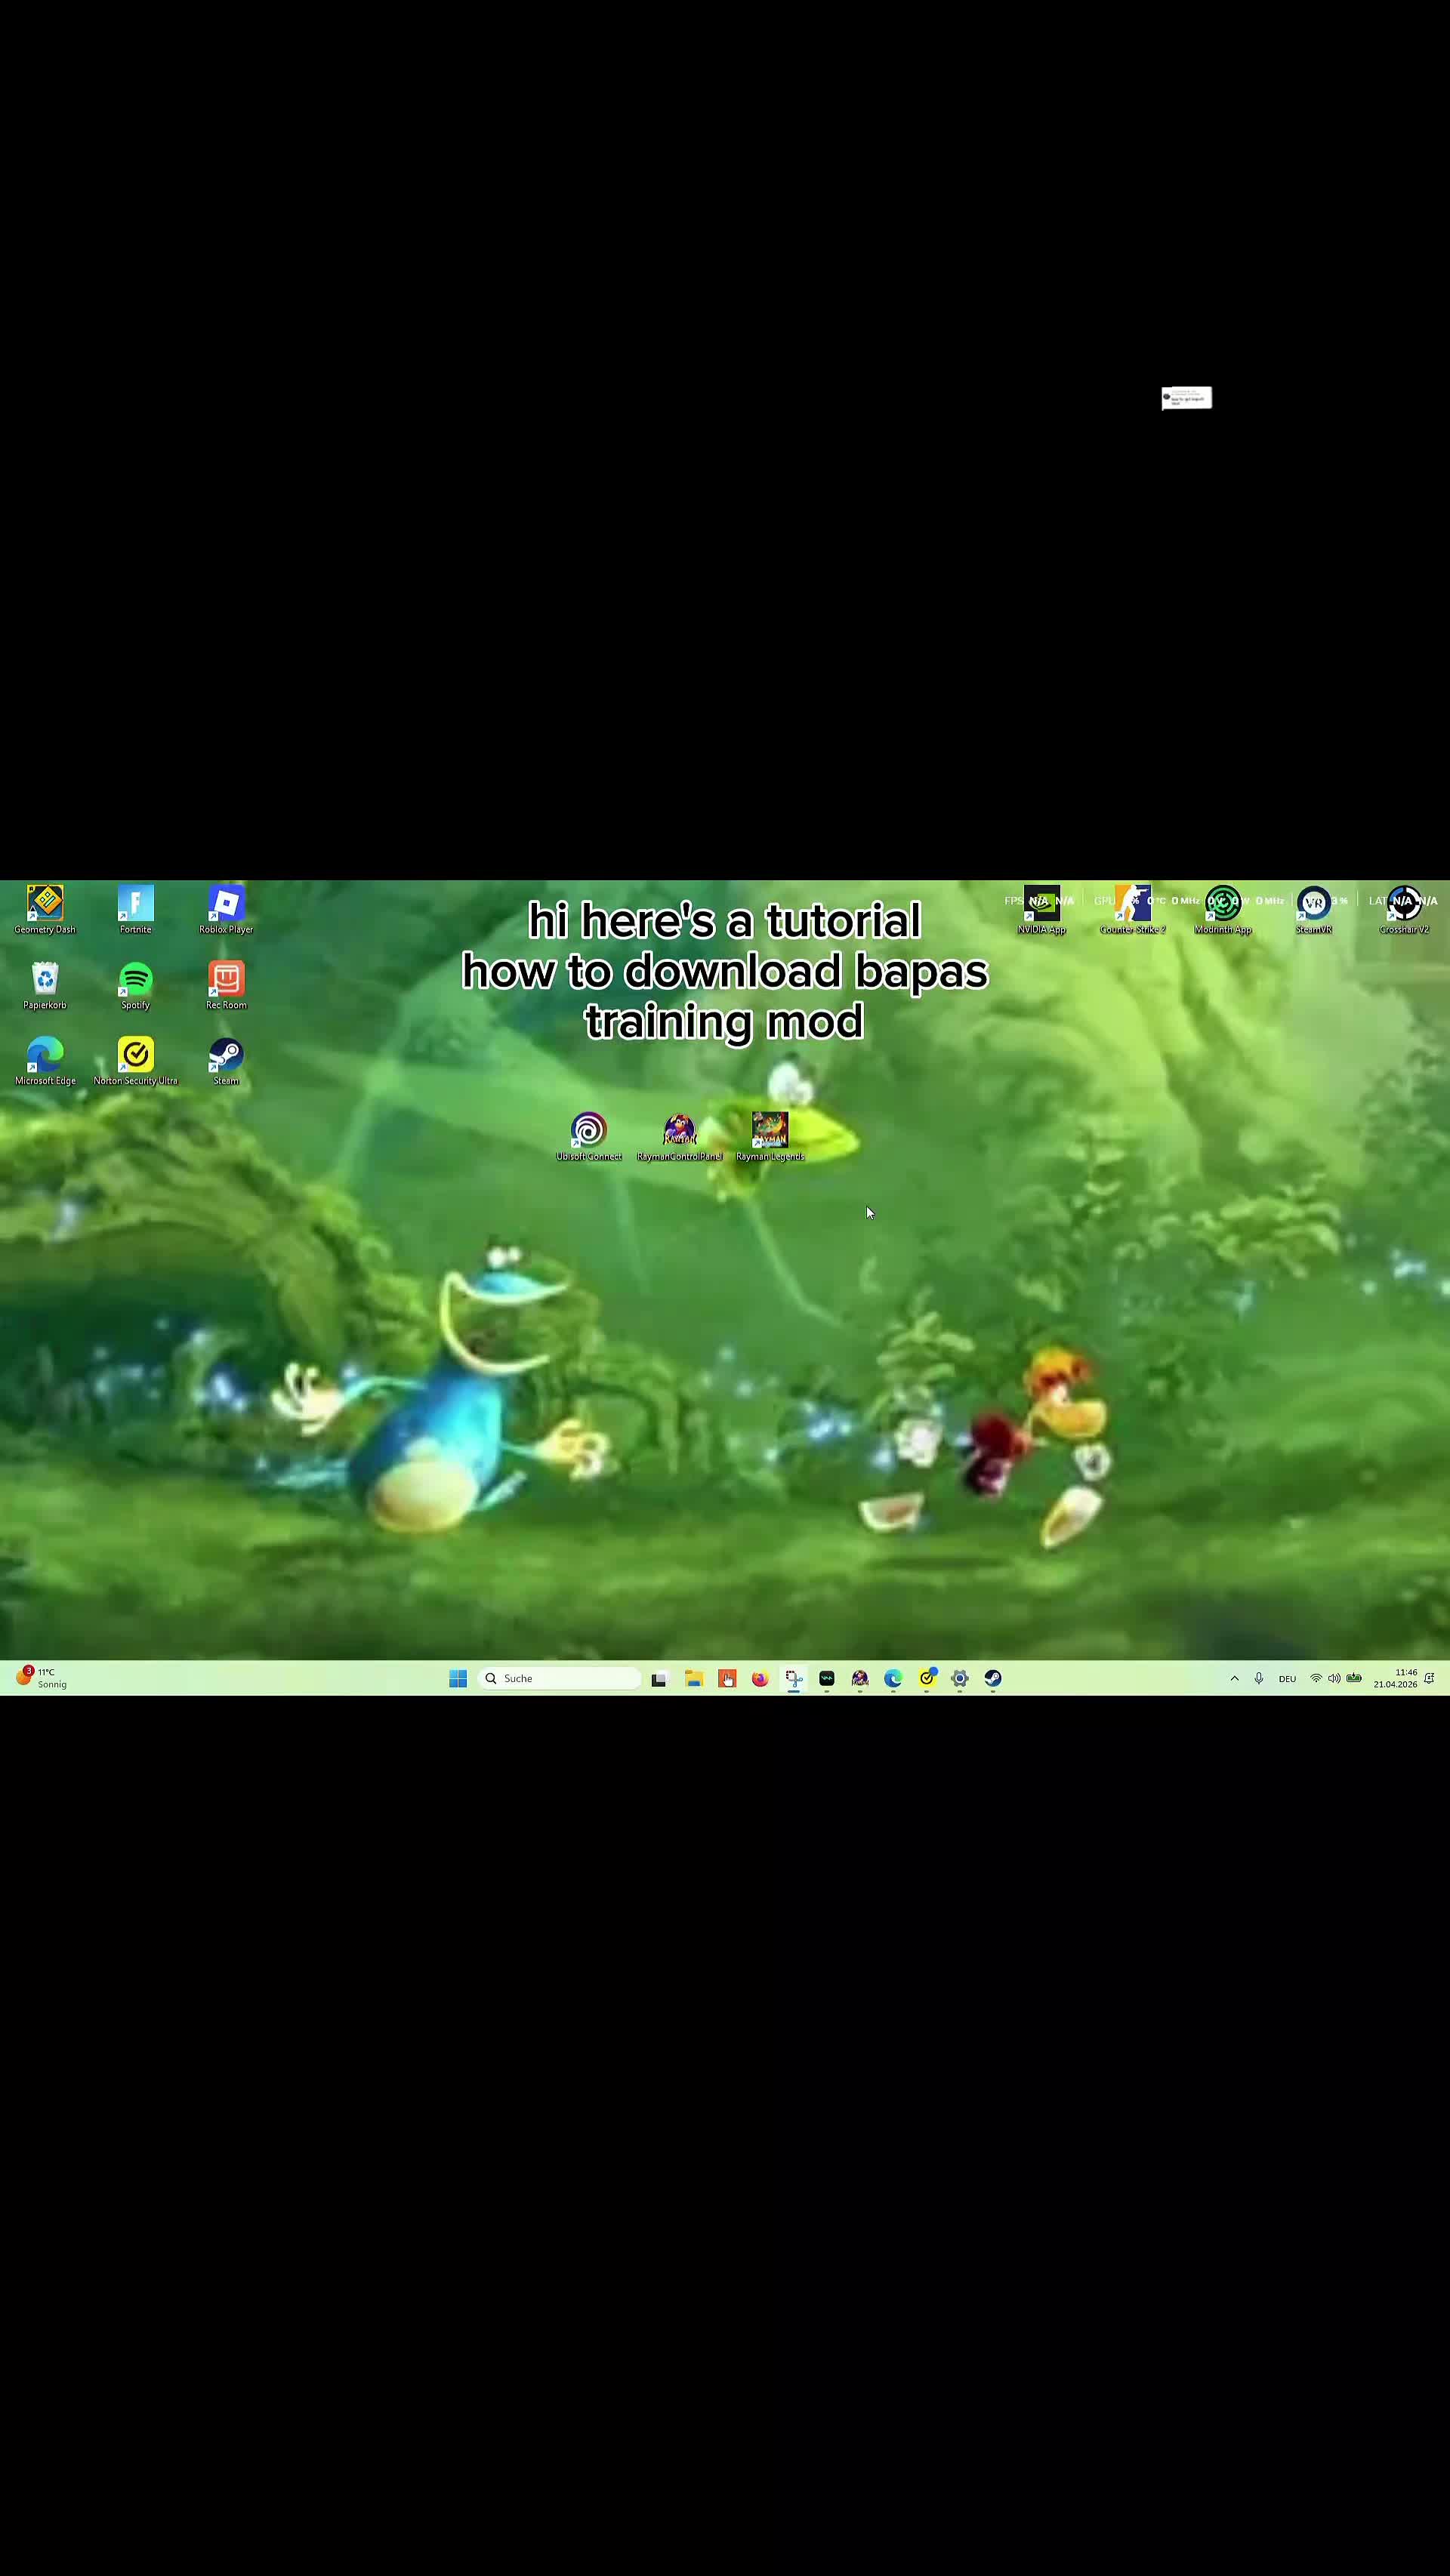Click the small white comment thumbnail above the desktop
This screenshot has width=1450, height=2576.
point(1186,398)
